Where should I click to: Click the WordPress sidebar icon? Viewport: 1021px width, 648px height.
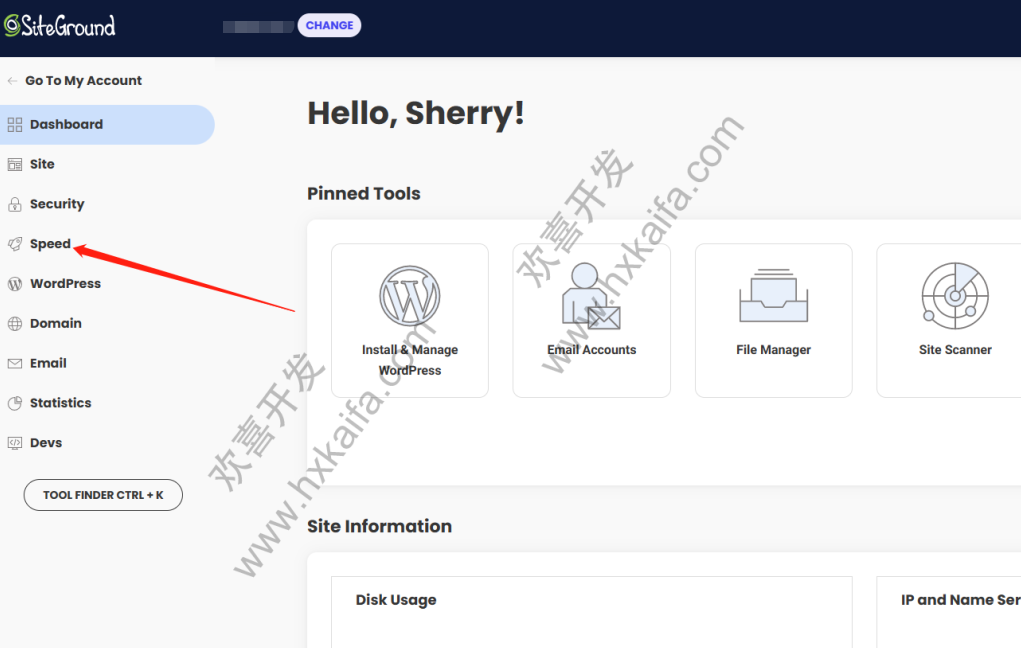pos(14,284)
